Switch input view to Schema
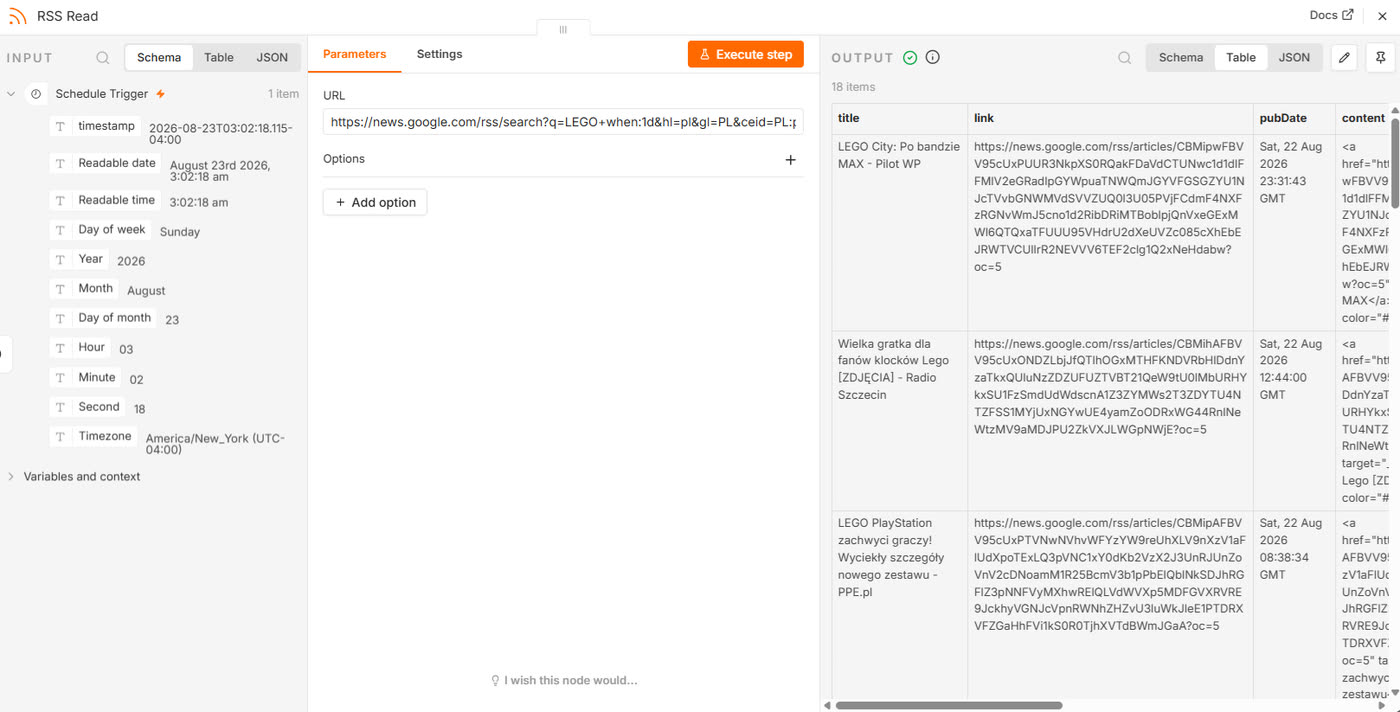1400x712 pixels. 159,58
